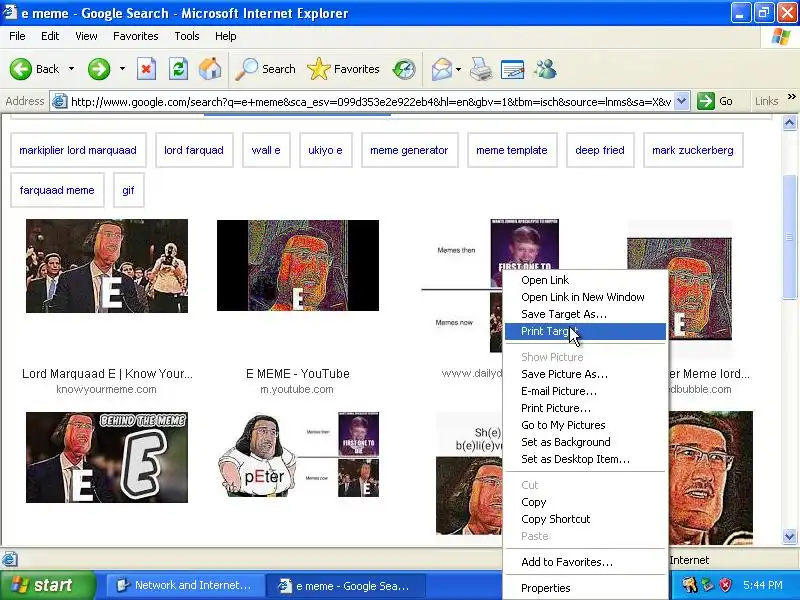Click the markiplier lord marquaad suggestion

(x=78, y=150)
